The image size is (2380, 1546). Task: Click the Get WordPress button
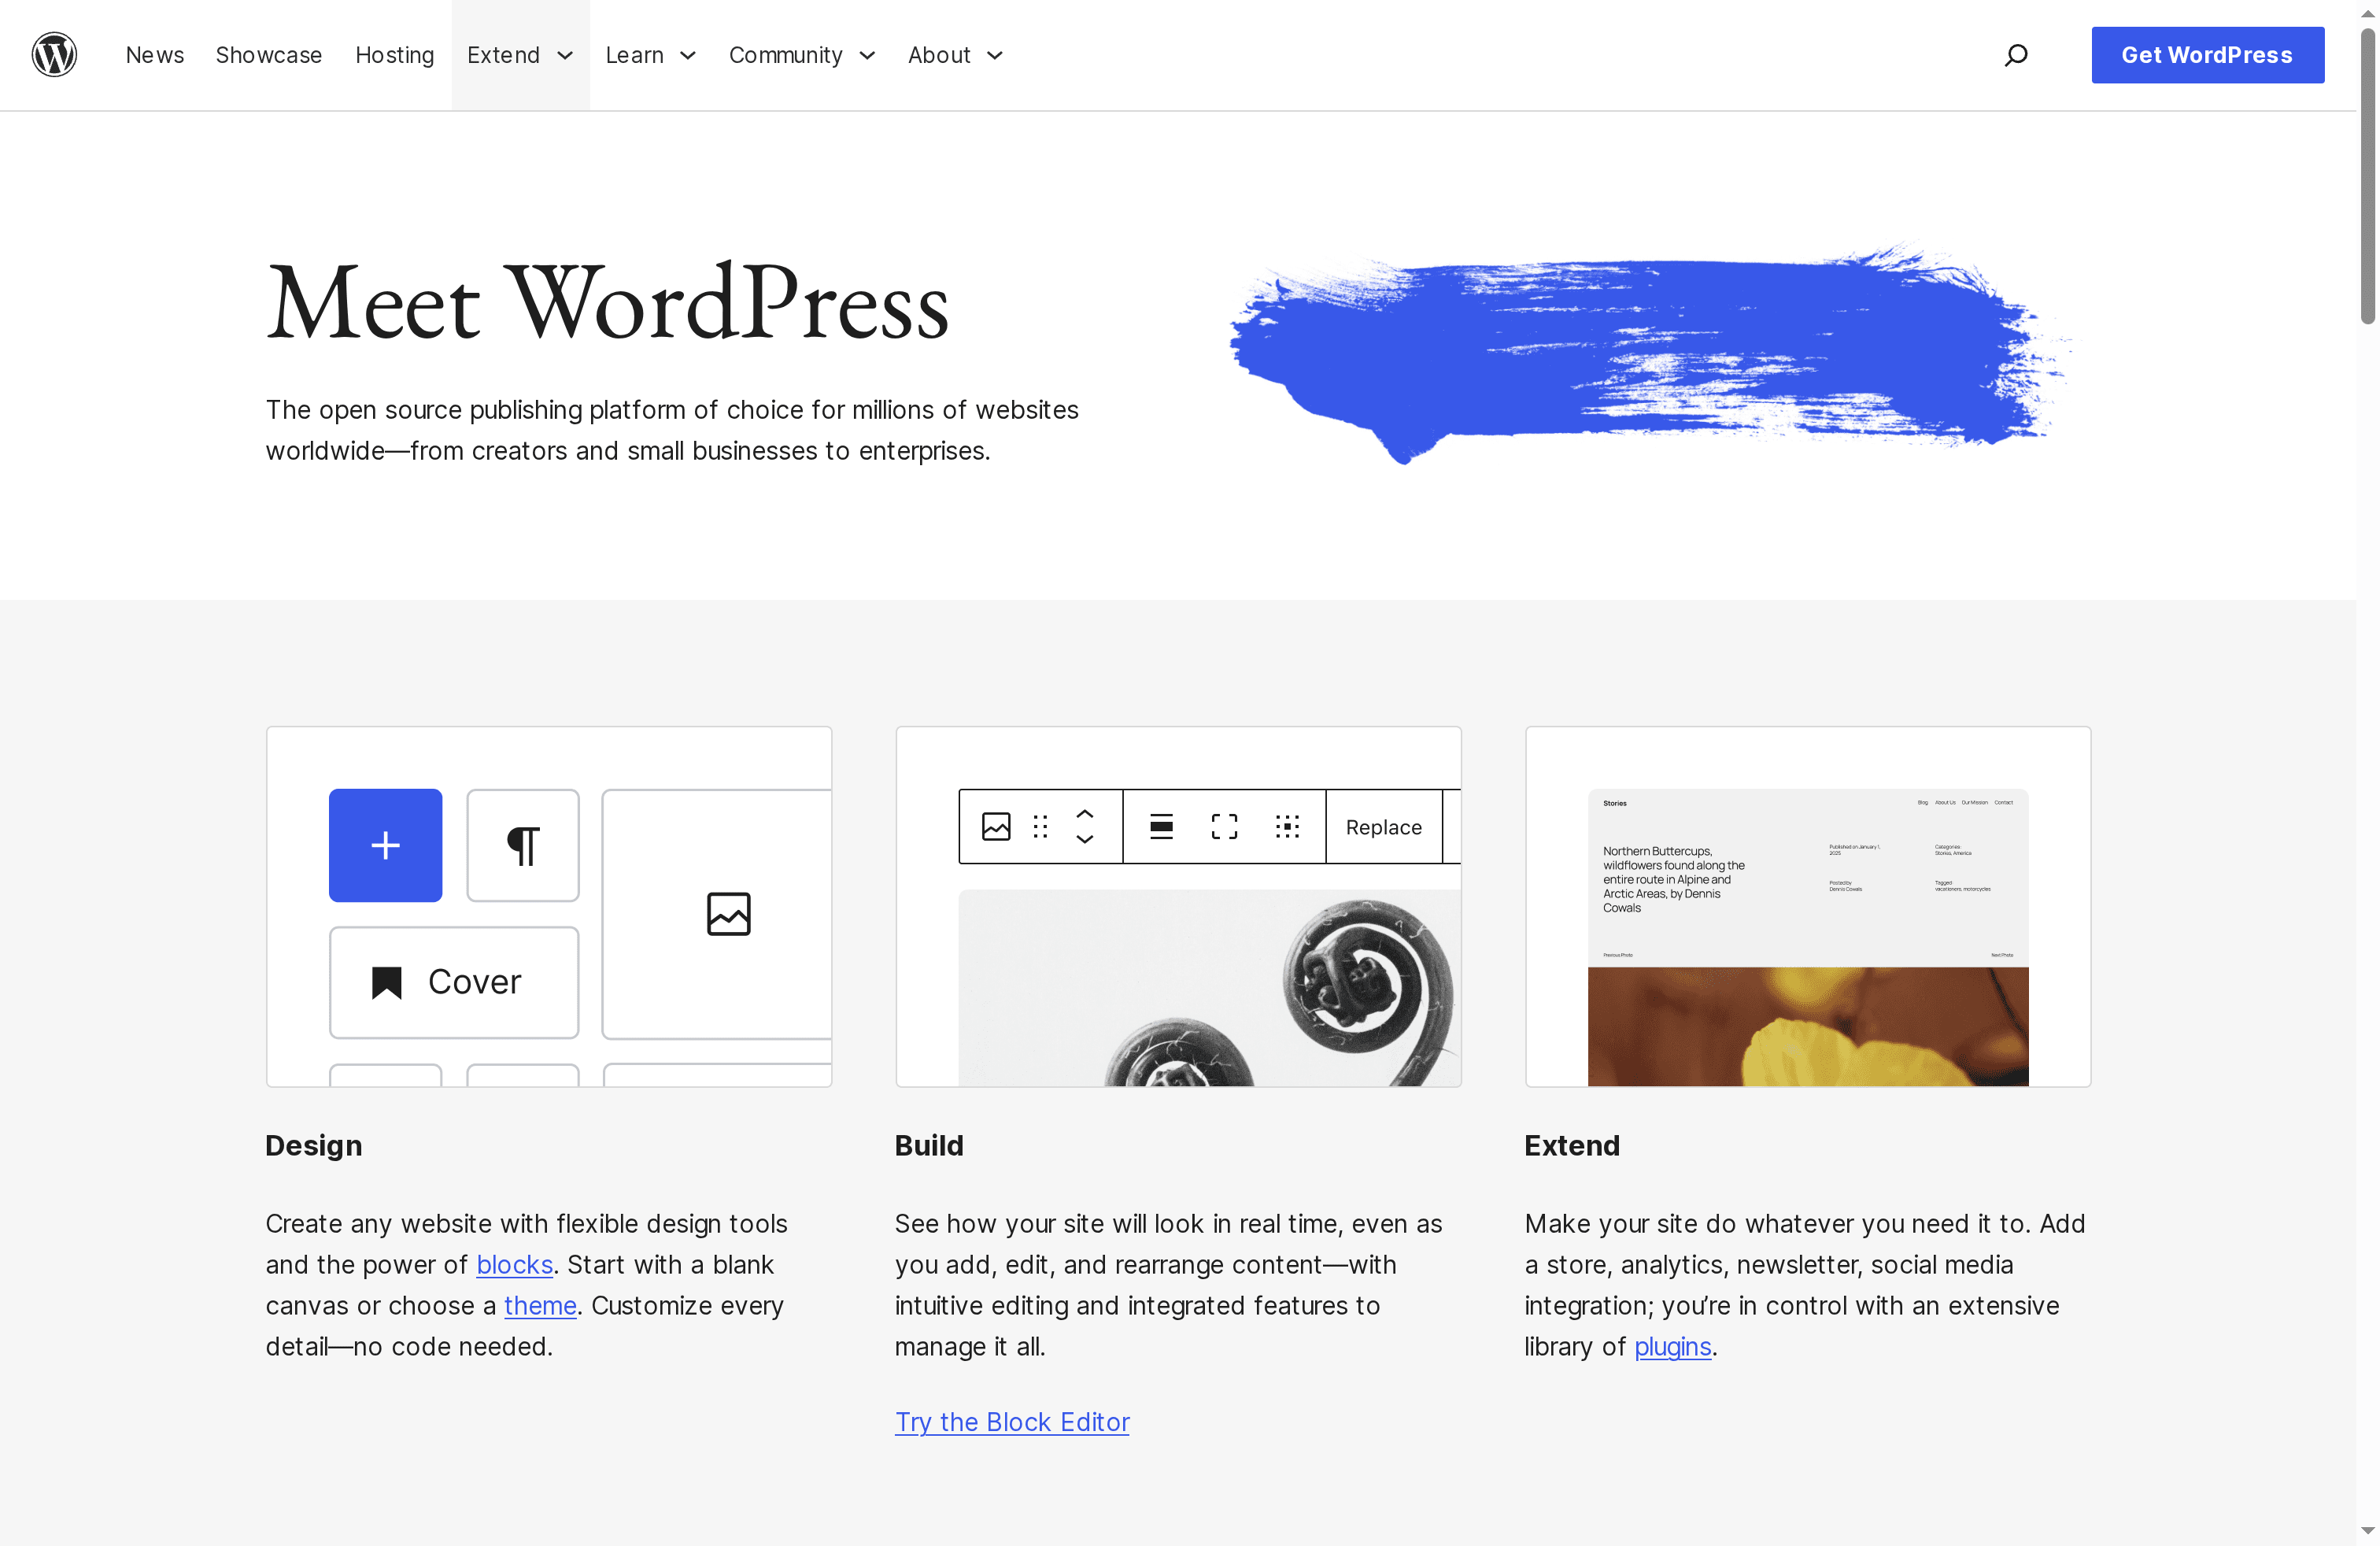coord(2207,54)
